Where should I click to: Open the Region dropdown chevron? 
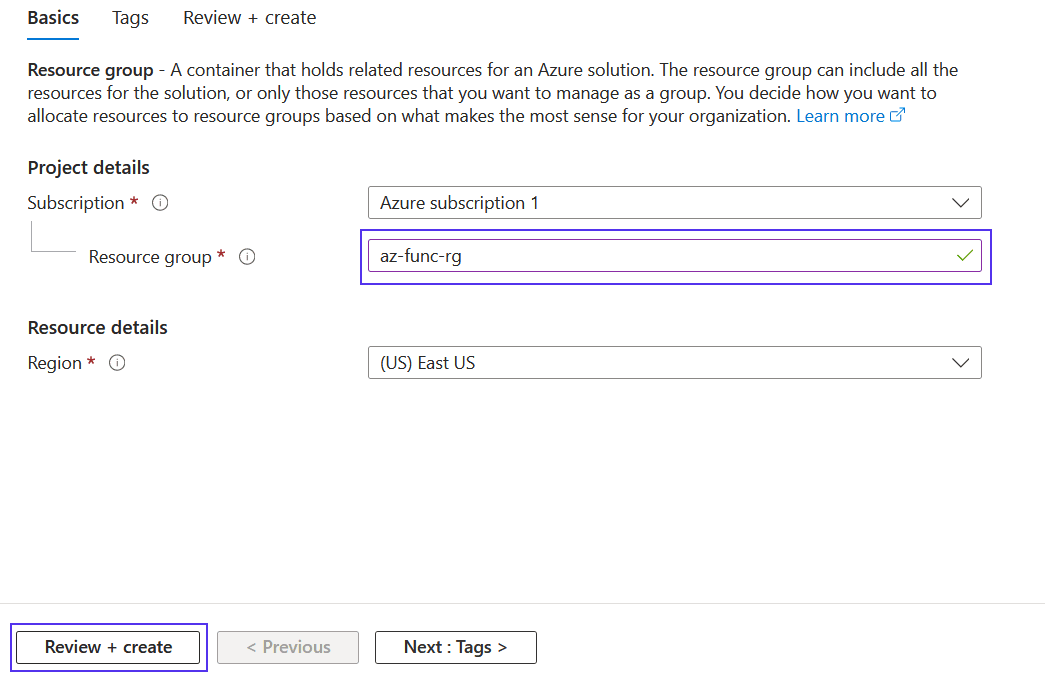(x=961, y=363)
